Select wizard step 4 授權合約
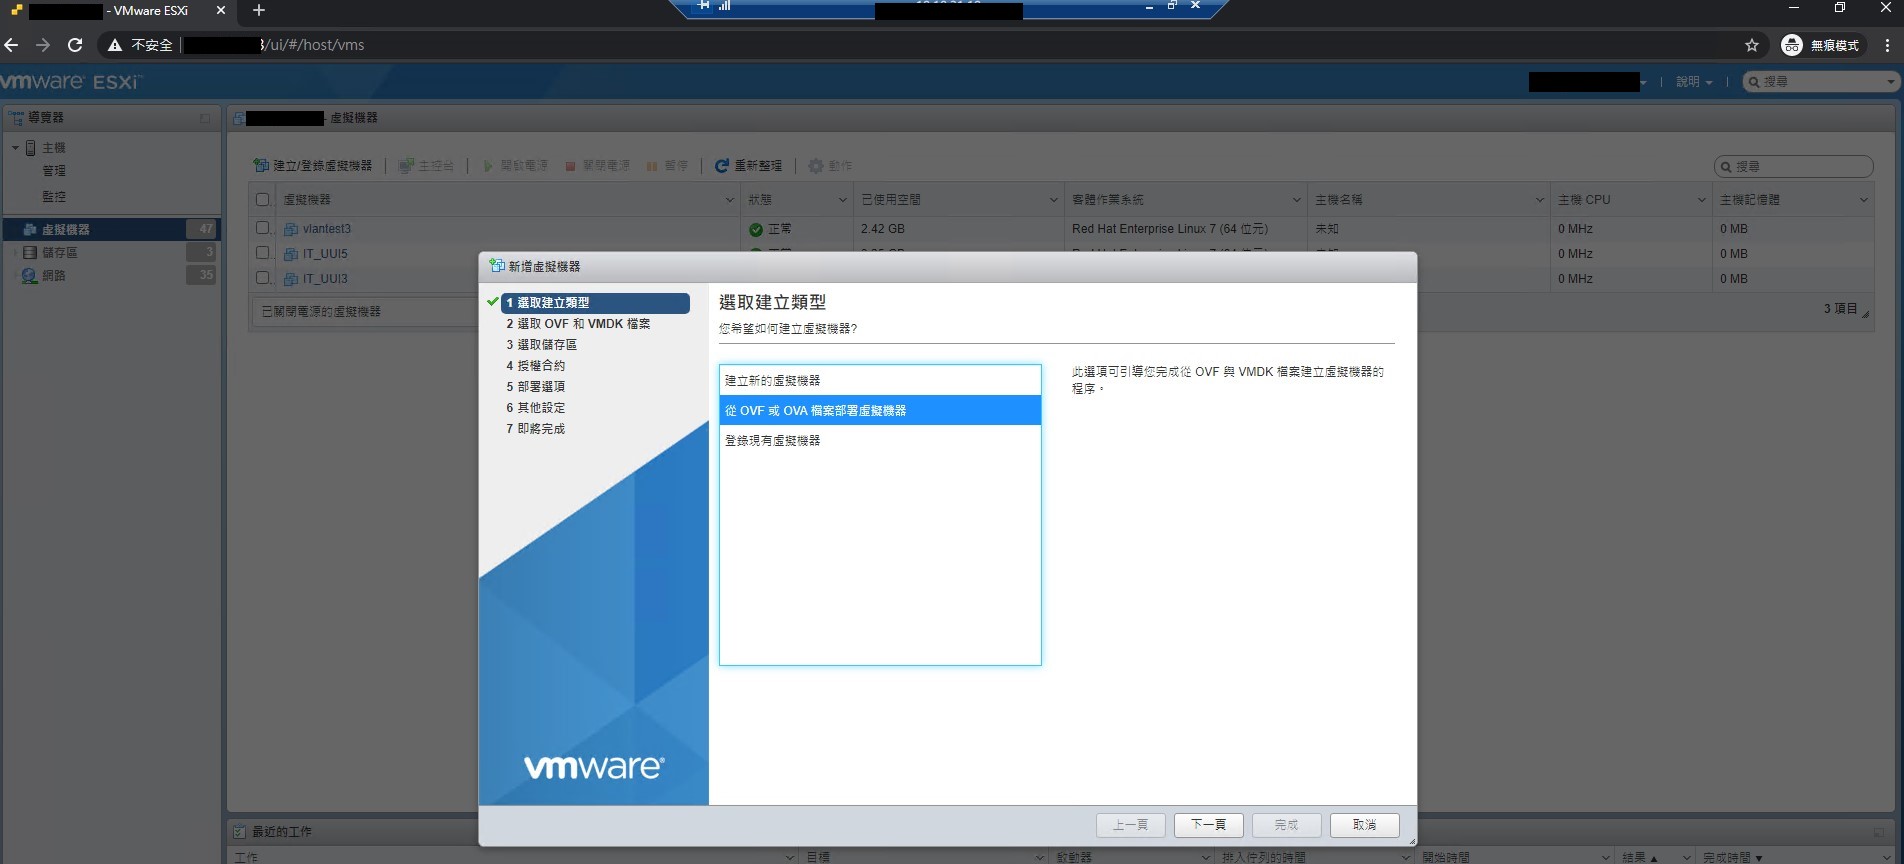This screenshot has width=1904, height=864. tap(535, 366)
